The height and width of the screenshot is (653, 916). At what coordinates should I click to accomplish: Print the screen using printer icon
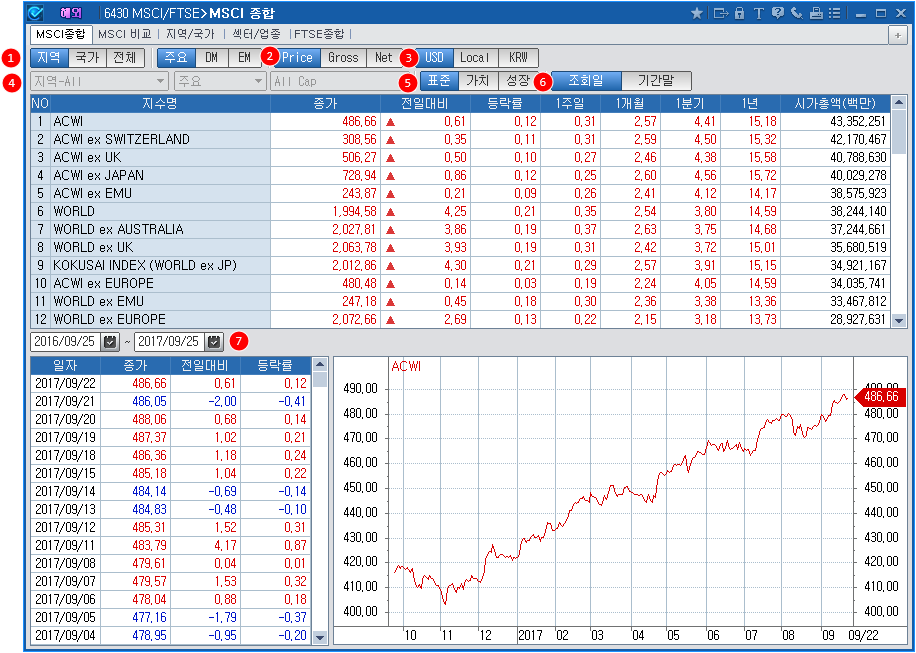tap(816, 13)
